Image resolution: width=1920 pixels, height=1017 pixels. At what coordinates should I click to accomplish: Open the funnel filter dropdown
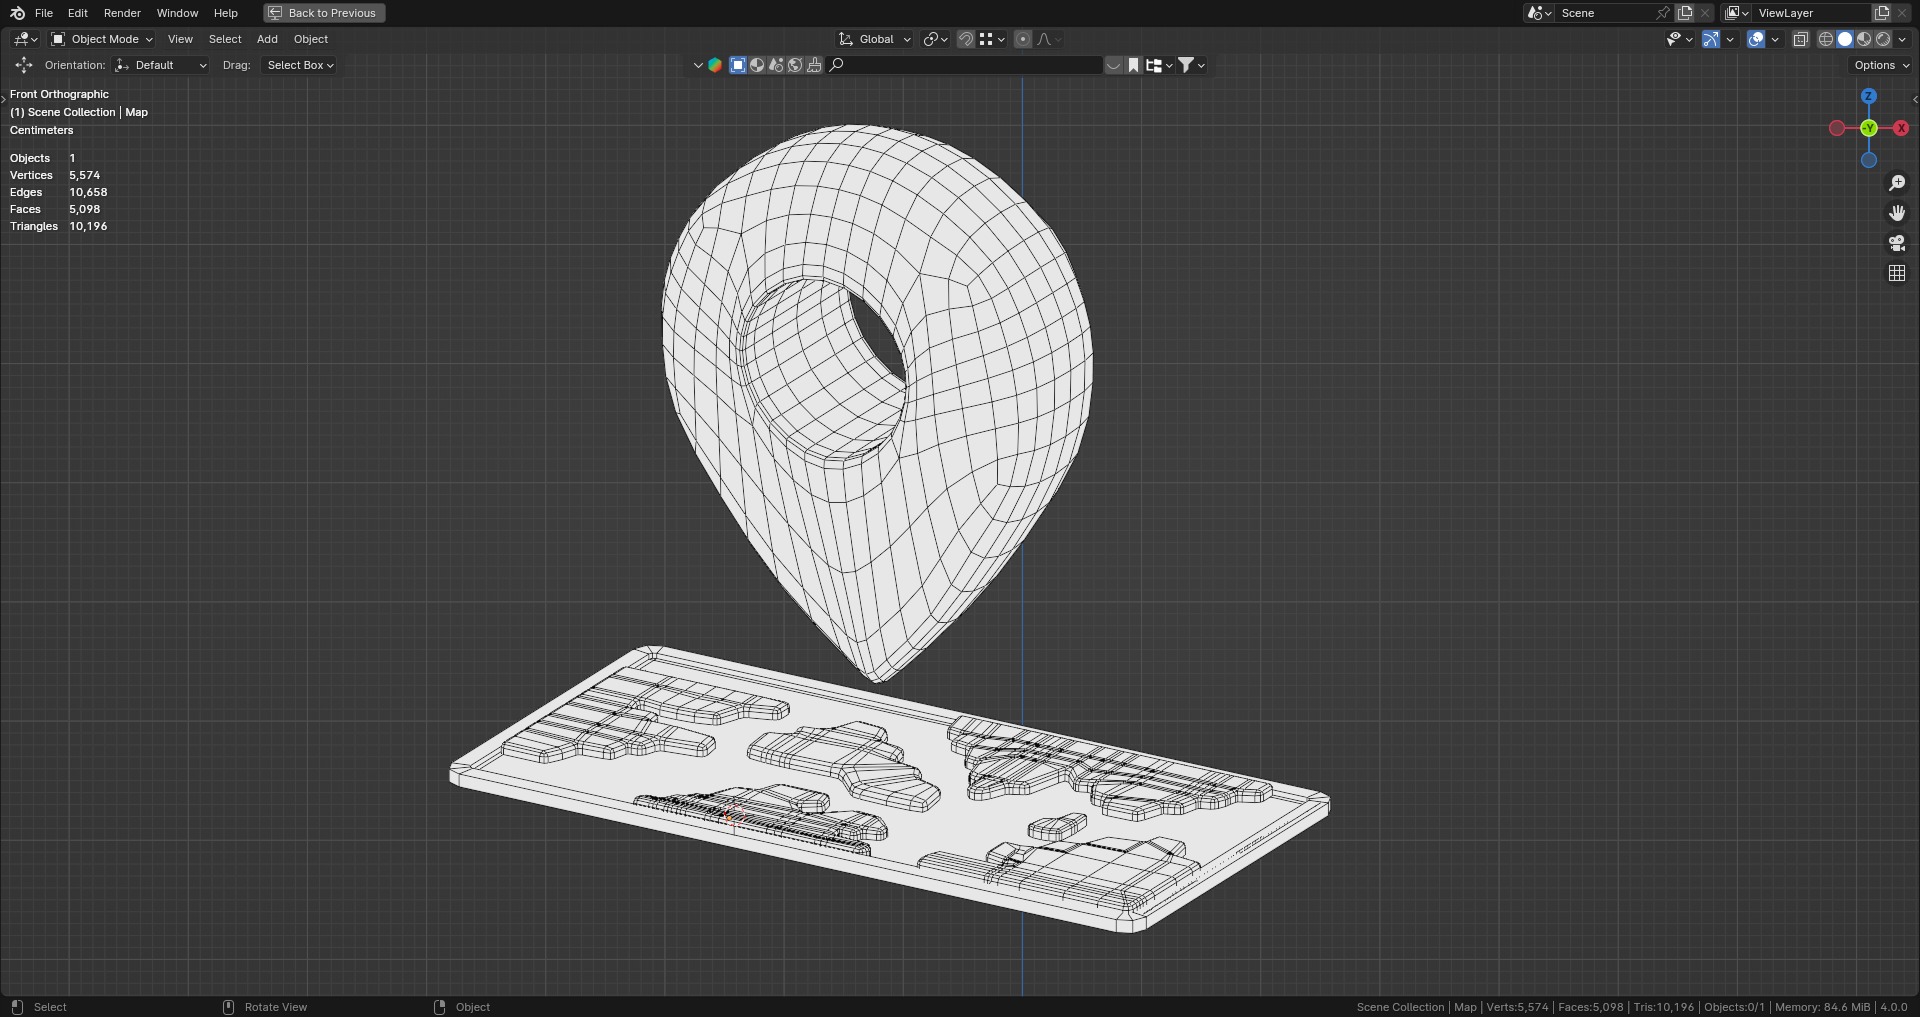(1191, 65)
